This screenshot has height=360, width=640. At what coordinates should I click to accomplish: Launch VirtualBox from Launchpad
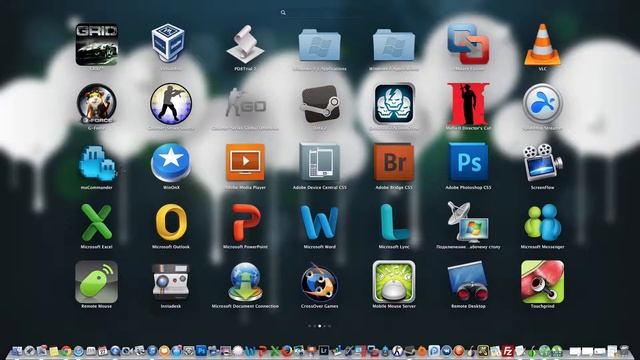pyautogui.click(x=168, y=43)
